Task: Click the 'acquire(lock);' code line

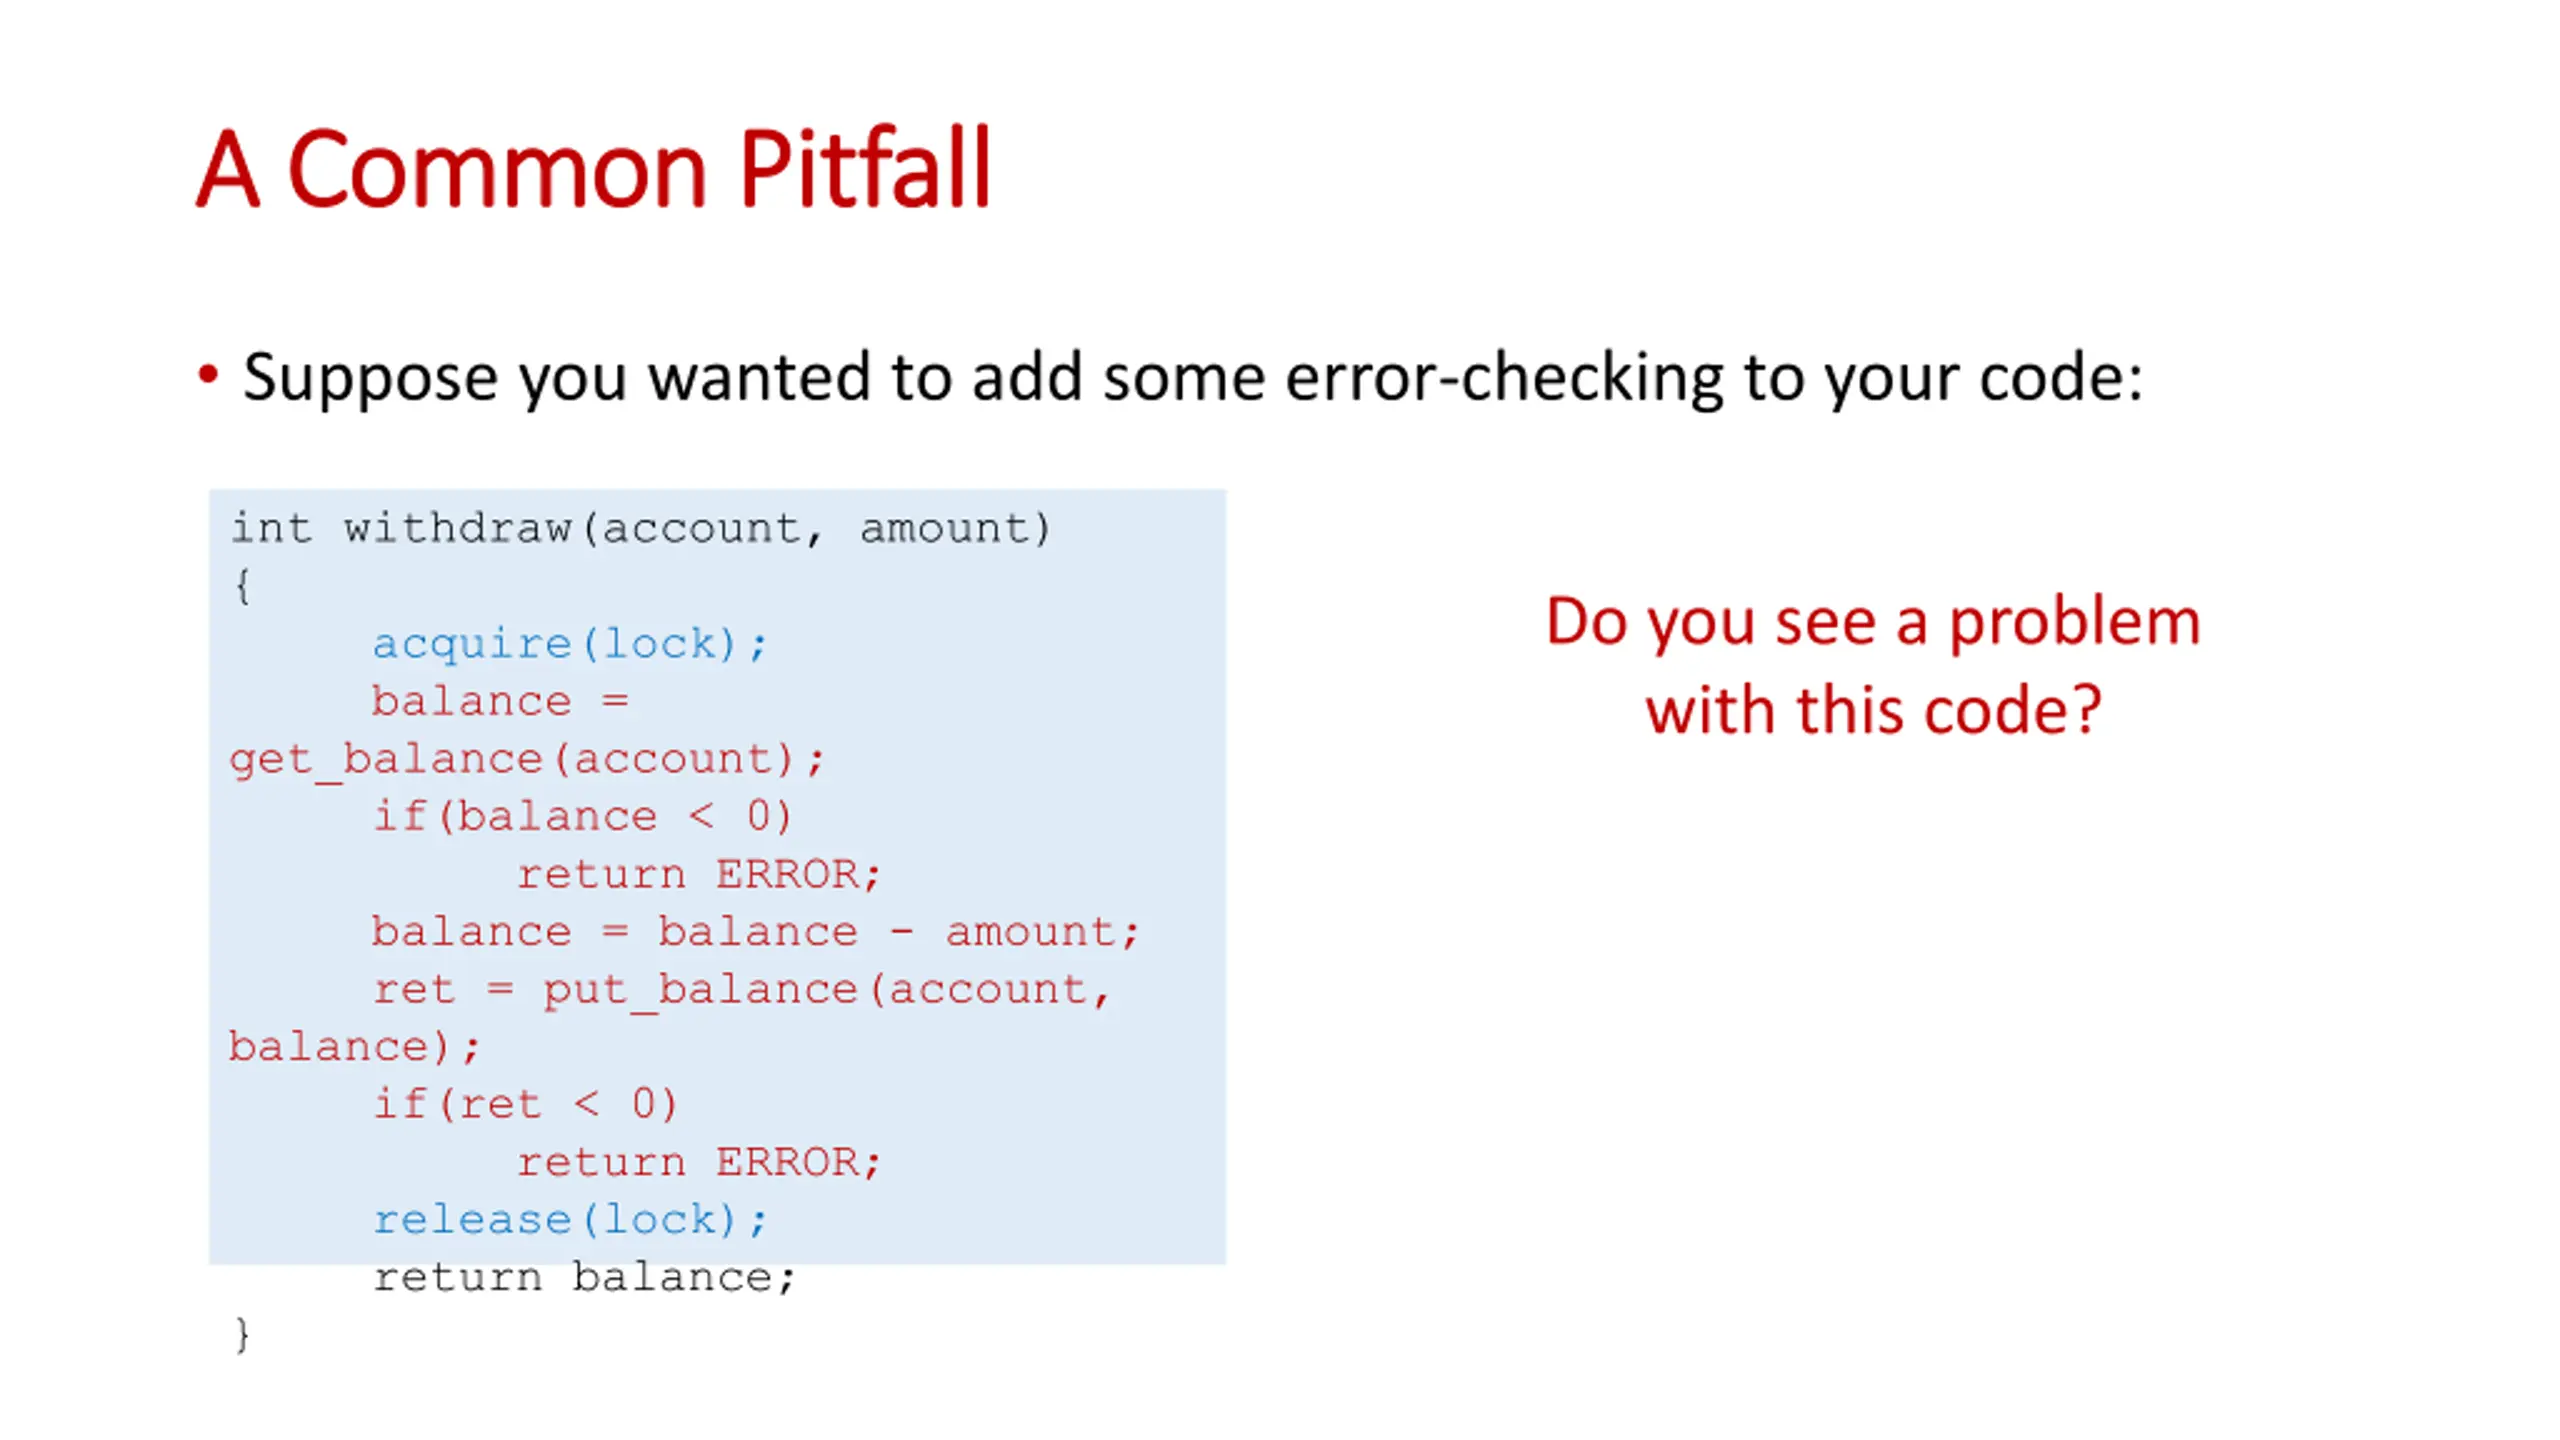Action: coord(570,644)
